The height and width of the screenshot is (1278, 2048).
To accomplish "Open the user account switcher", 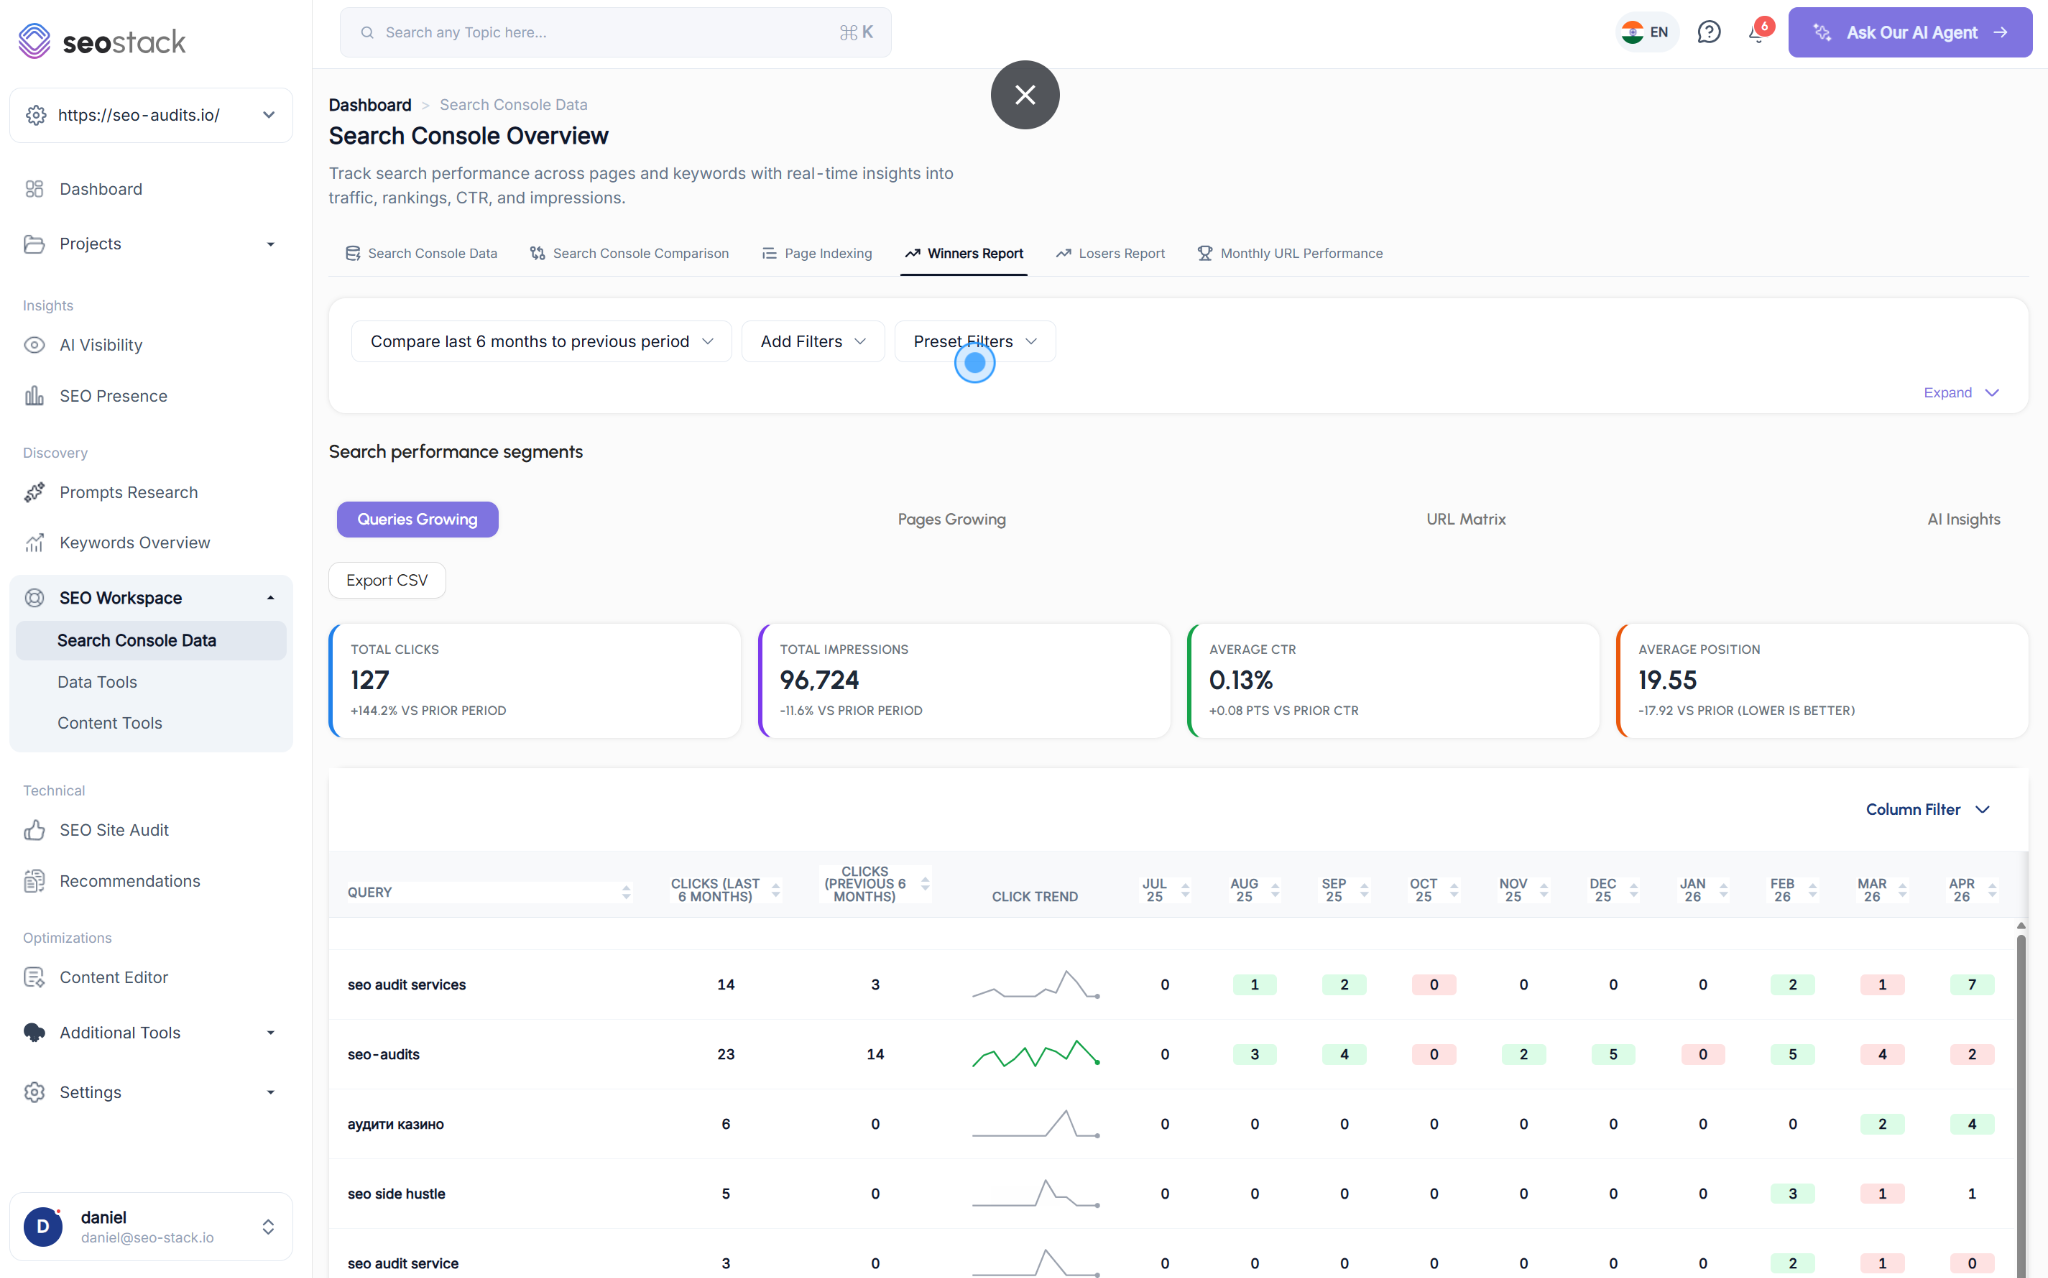I will click(268, 1227).
